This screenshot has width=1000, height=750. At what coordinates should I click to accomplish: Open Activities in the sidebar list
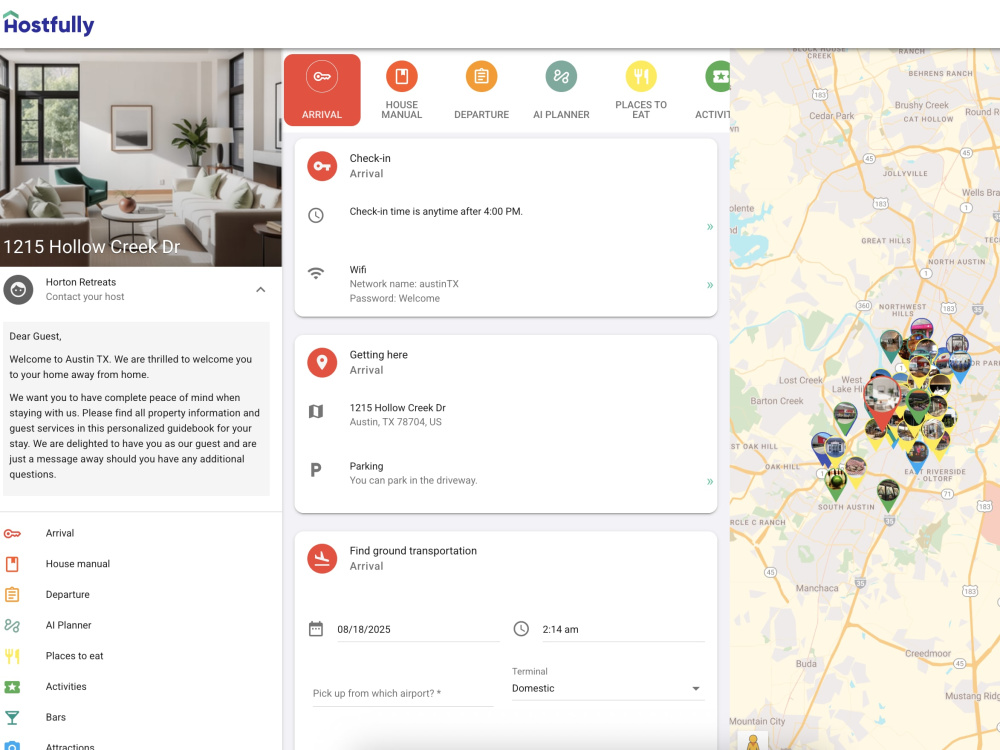pos(66,686)
